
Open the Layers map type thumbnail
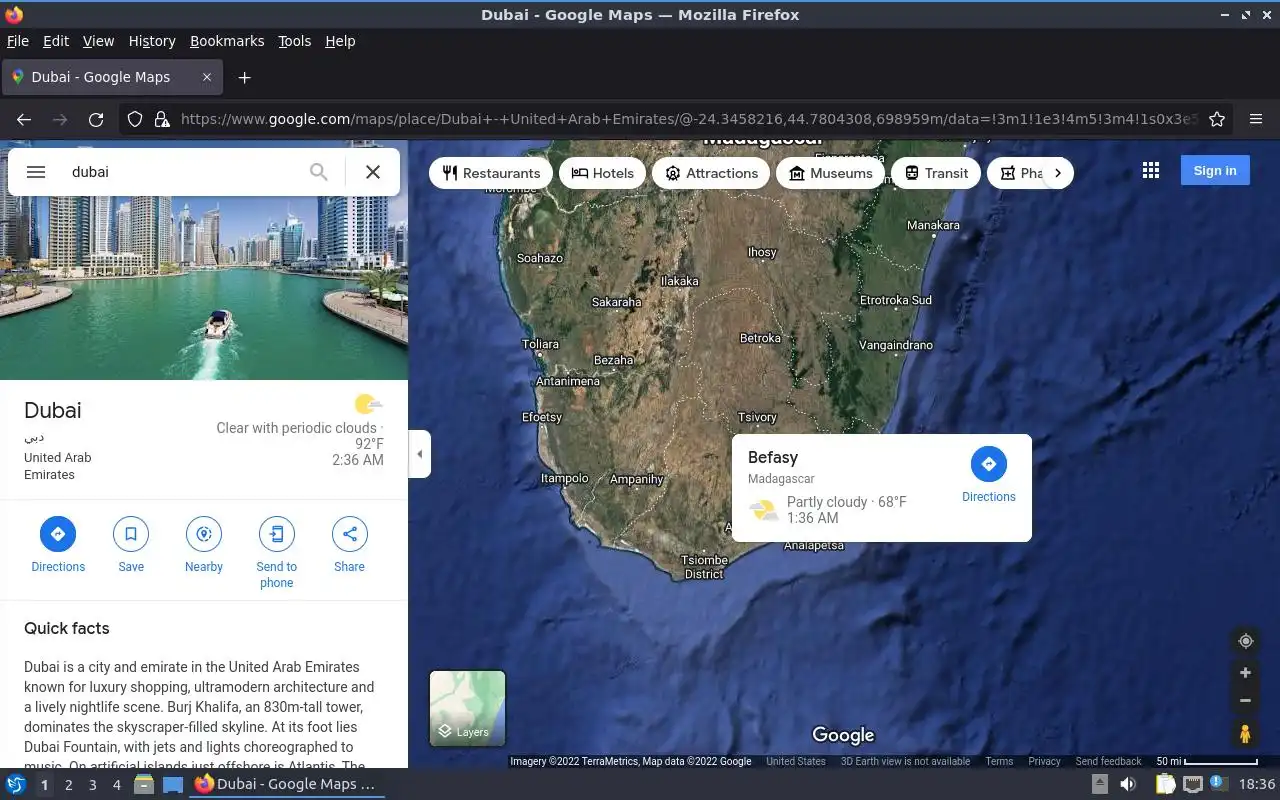tap(467, 708)
